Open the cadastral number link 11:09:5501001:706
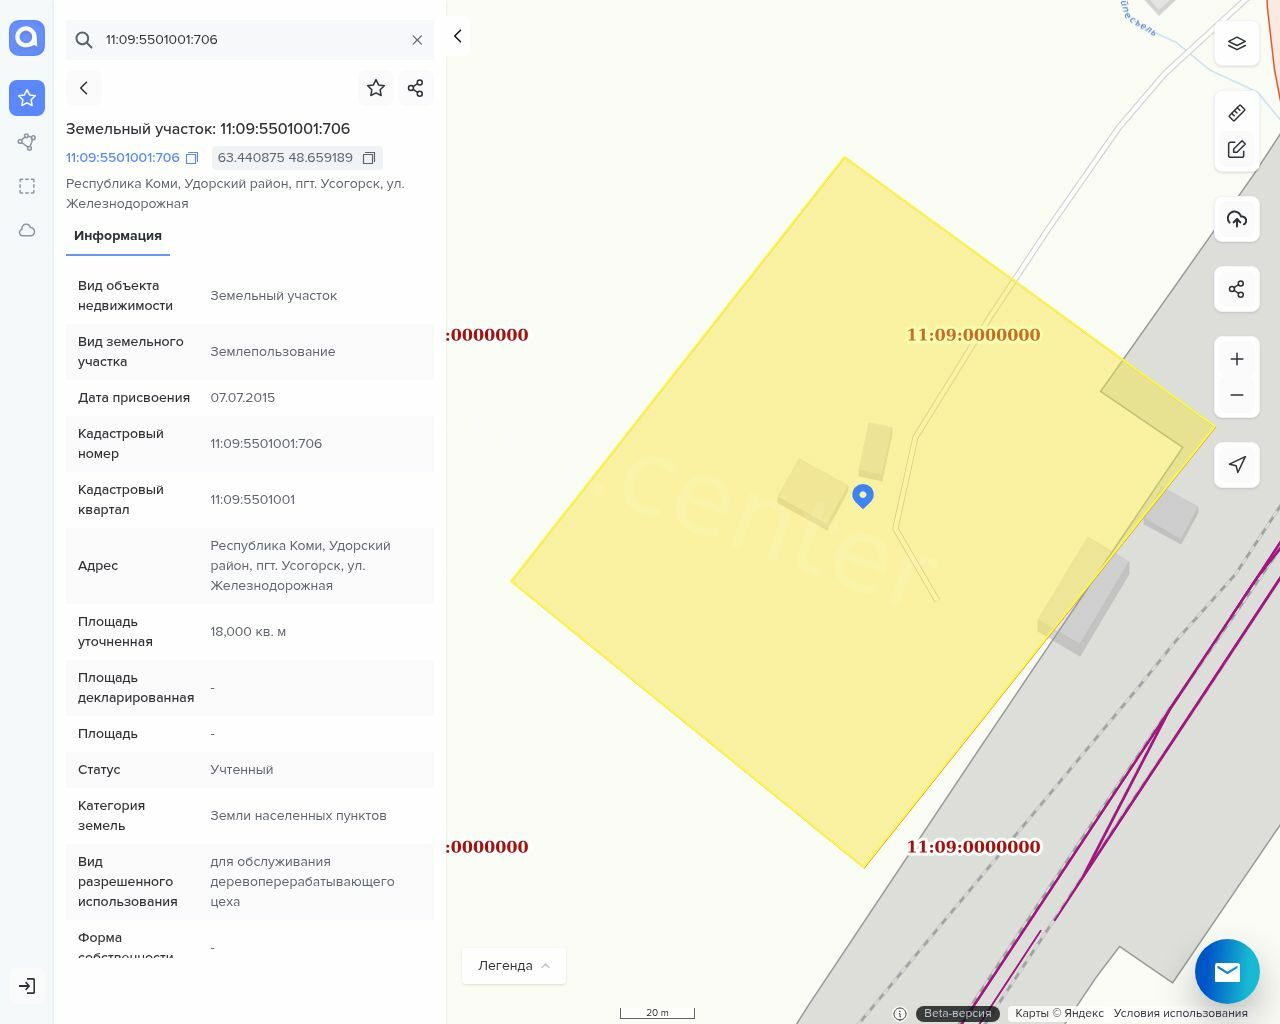 click(123, 158)
